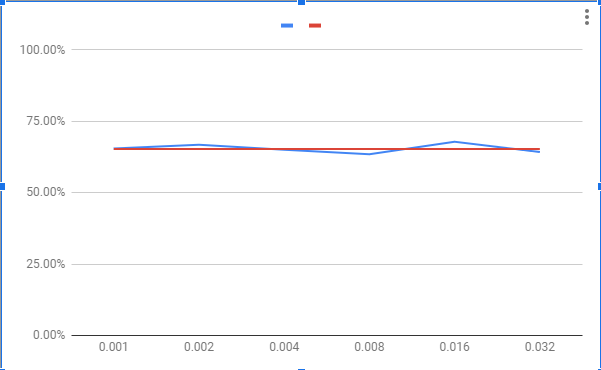
Task: Click the 100.00% vertical axis label
Action: coord(42,50)
